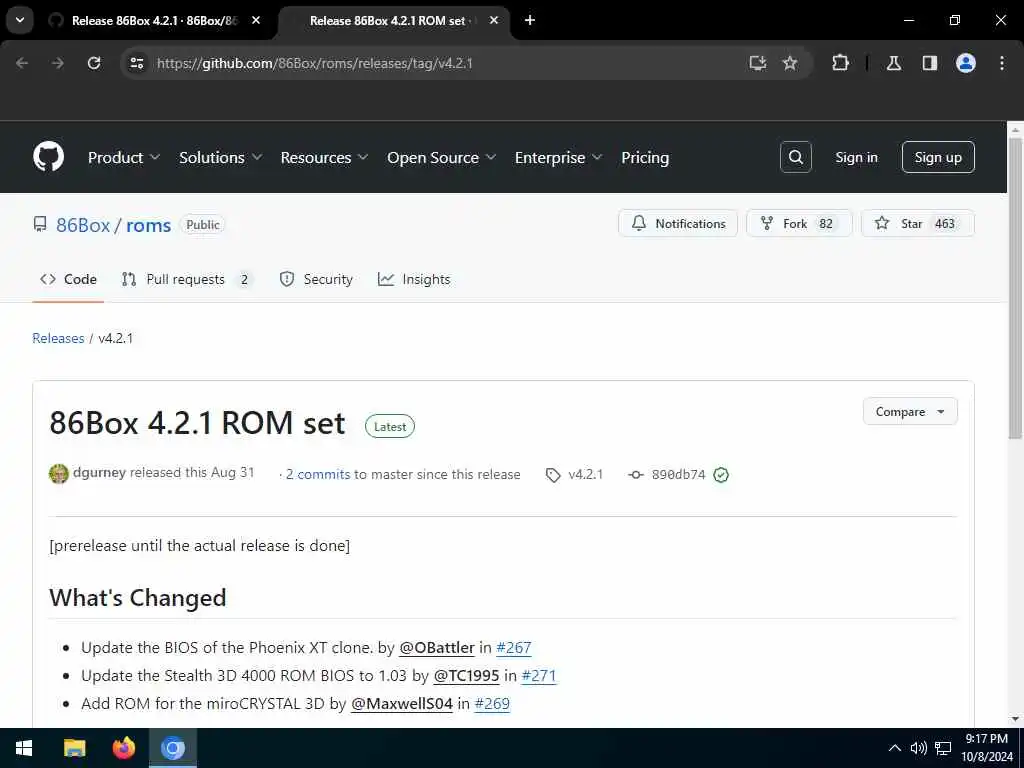Click the Sign in link
The width and height of the screenshot is (1024, 768).
tap(856, 157)
